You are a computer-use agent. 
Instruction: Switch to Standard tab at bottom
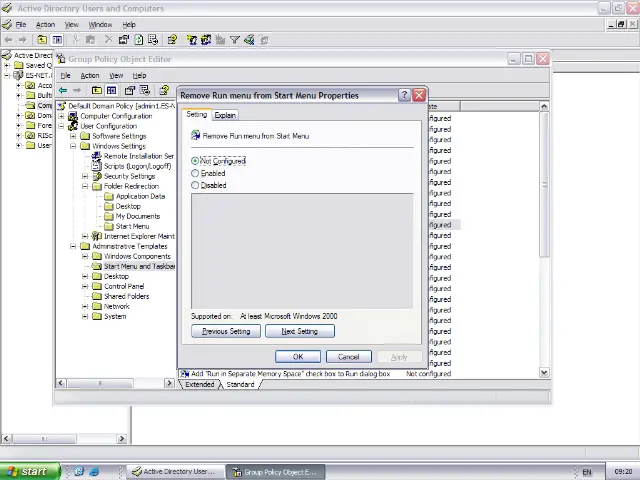240,384
